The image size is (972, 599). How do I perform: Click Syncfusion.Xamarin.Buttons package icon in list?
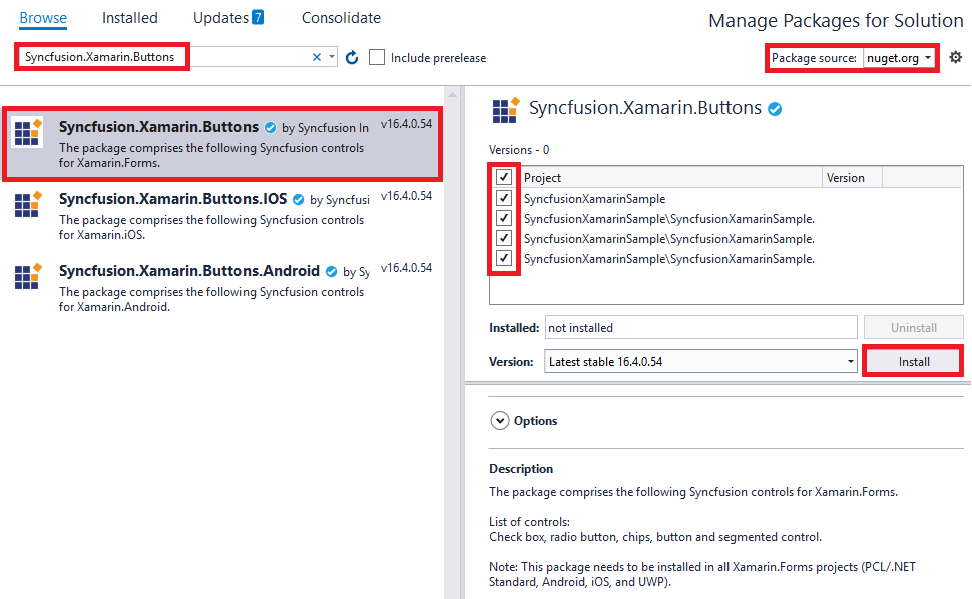point(28,133)
